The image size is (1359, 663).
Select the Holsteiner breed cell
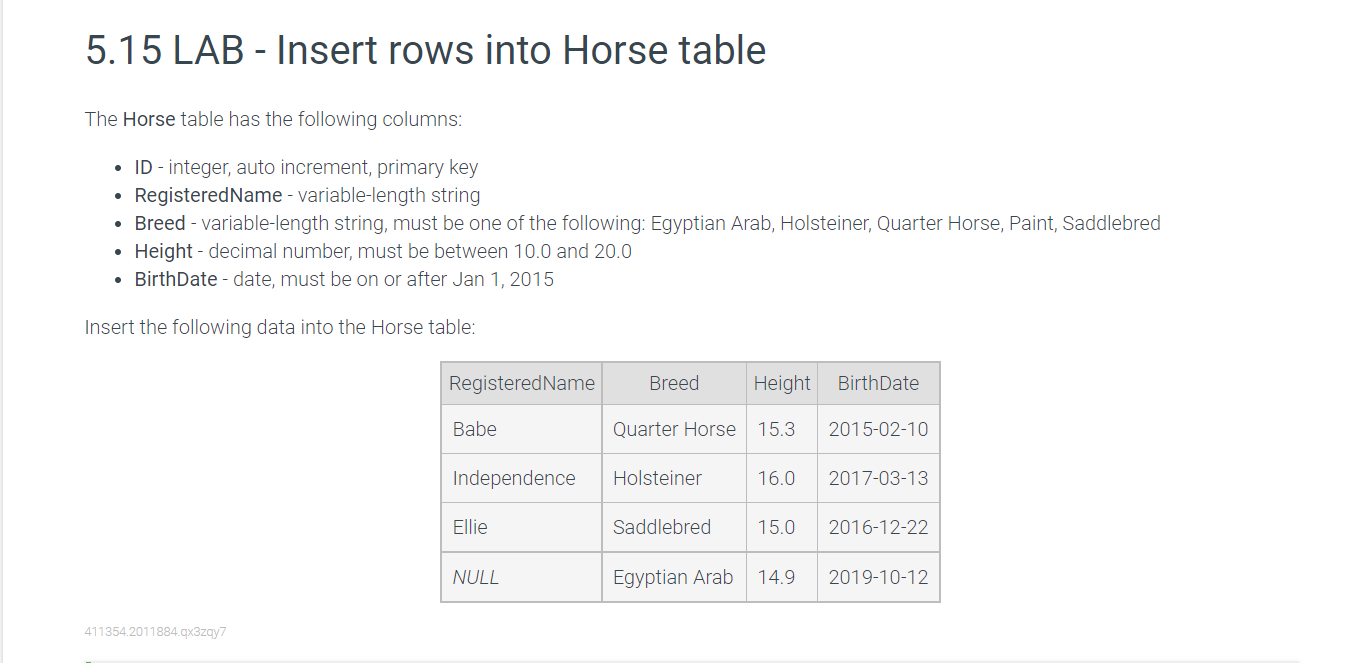click(674, 478)
